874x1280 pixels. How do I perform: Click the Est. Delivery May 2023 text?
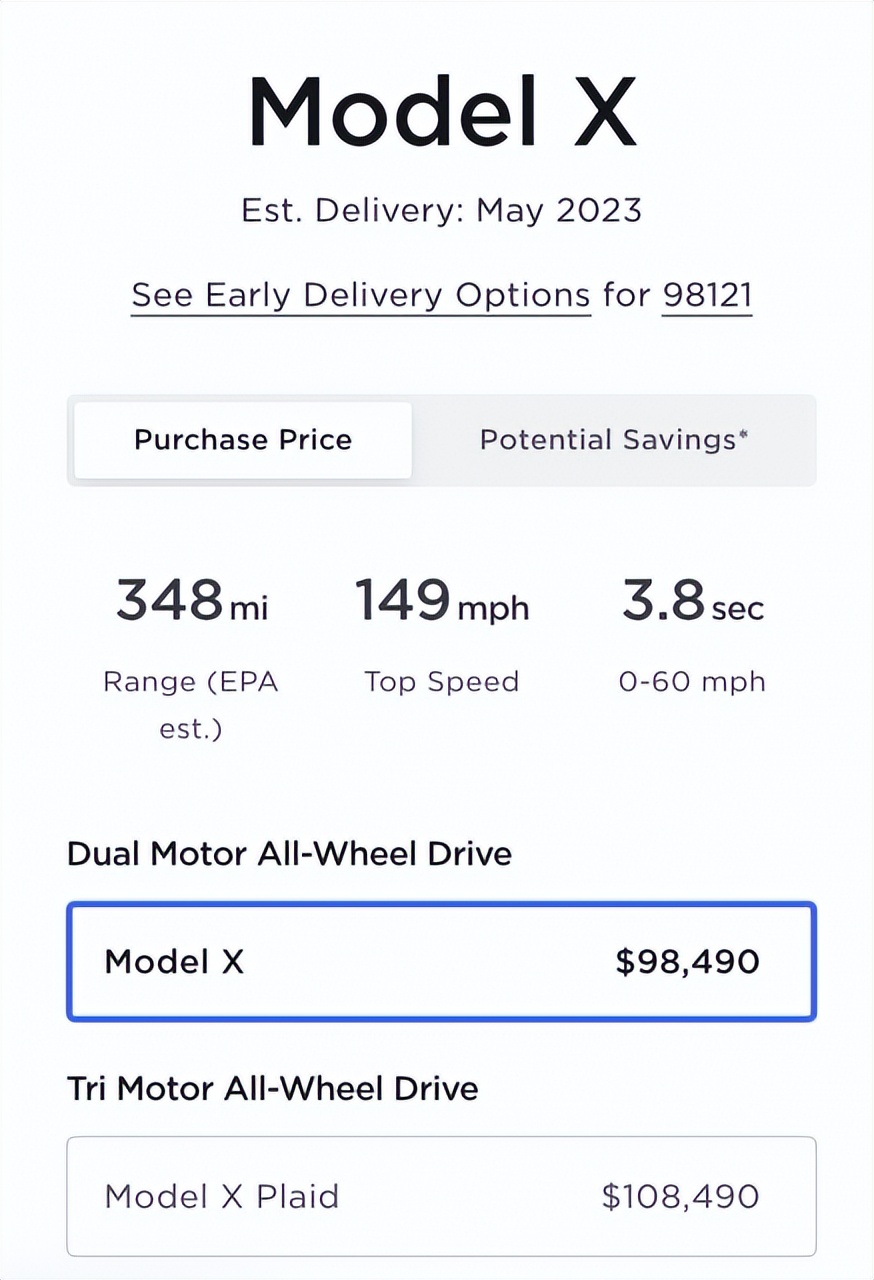[441, 211]
